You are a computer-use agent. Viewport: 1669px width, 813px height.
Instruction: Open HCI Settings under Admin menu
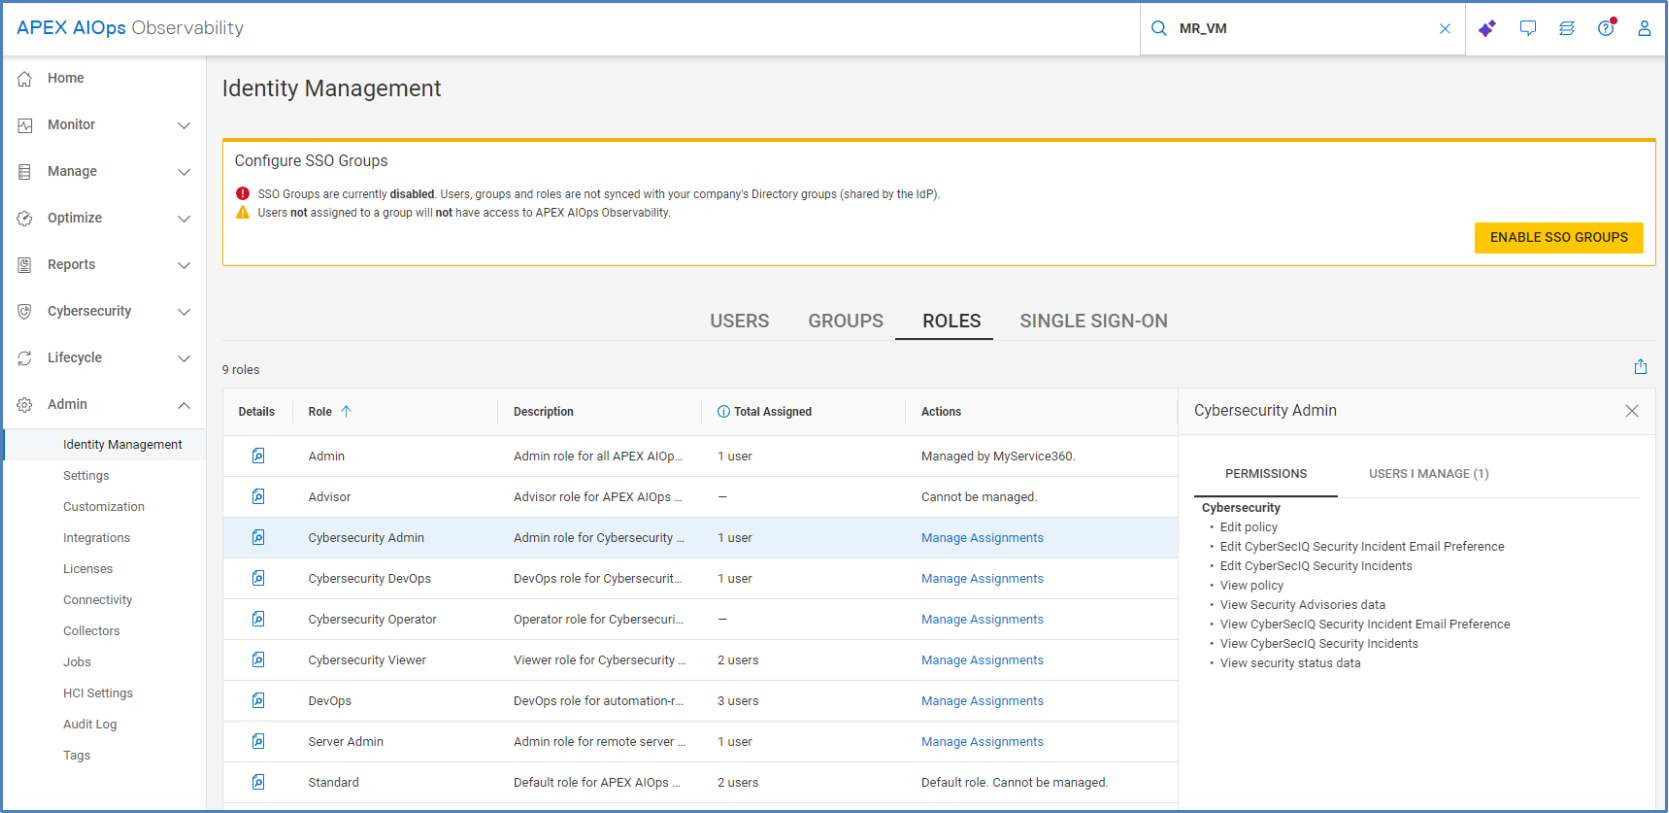(x=98, y=693)
